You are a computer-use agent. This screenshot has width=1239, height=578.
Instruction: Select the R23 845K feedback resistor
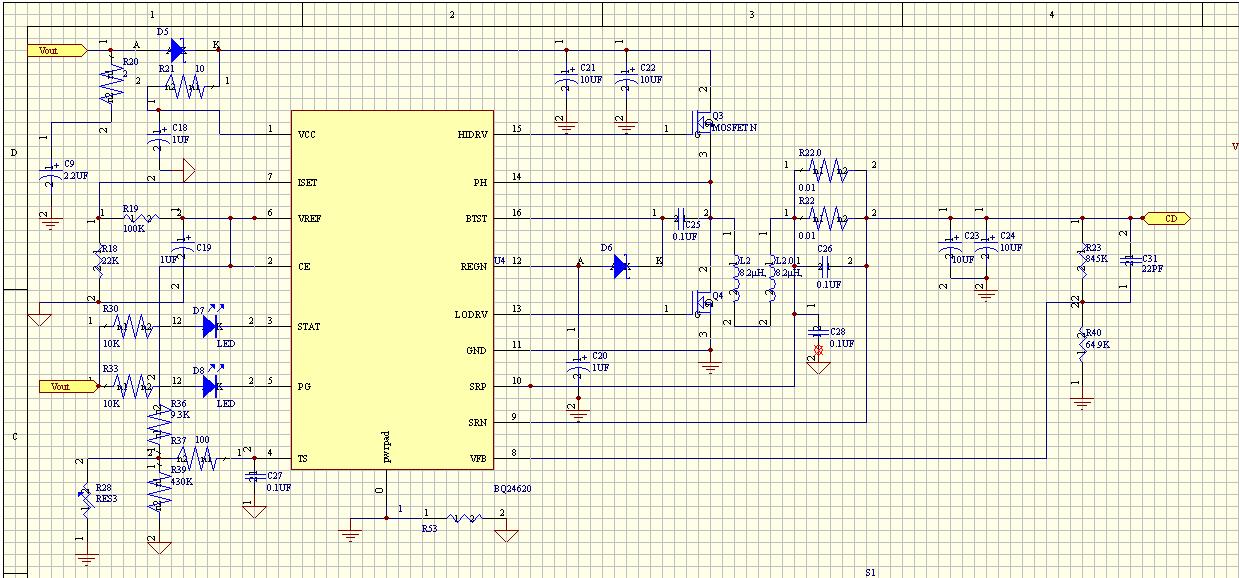click(x=1081, y=259)
